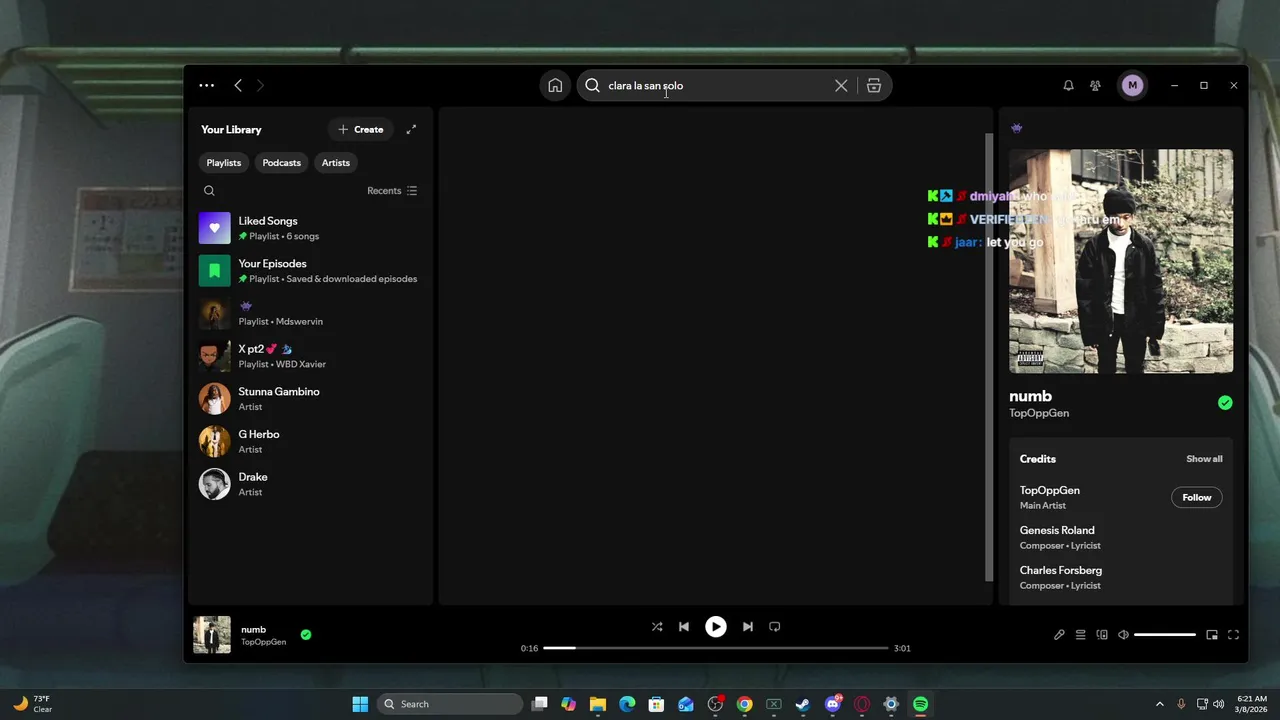The width and height of the screenshot is (1280, 720).
Task: Seek within the song progress bar
Action: tap(716, 648)
